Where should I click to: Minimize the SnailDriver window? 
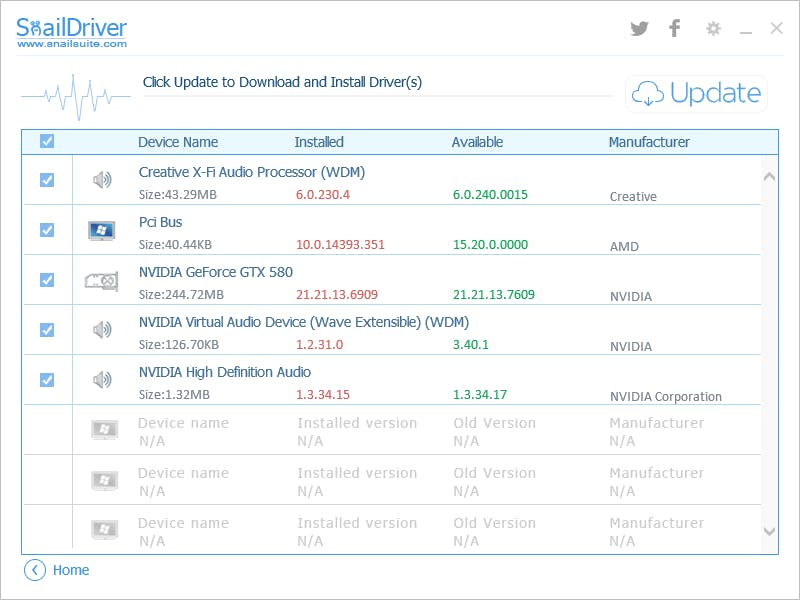(746, 33)
